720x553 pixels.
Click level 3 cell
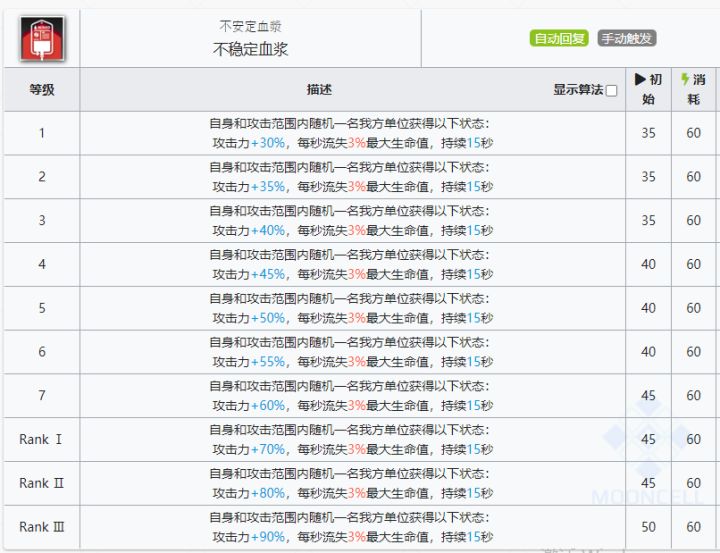(42, 220)
